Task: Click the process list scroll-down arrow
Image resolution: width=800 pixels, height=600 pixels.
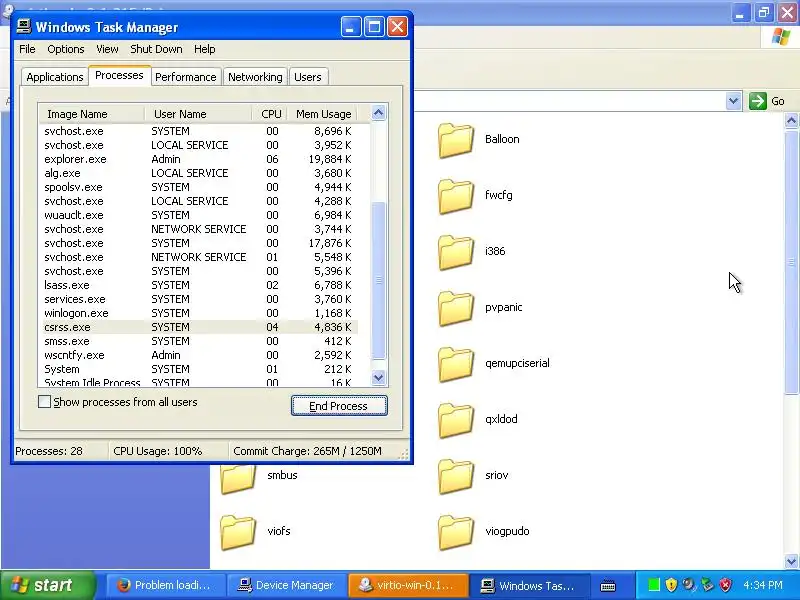Action: 378,378
